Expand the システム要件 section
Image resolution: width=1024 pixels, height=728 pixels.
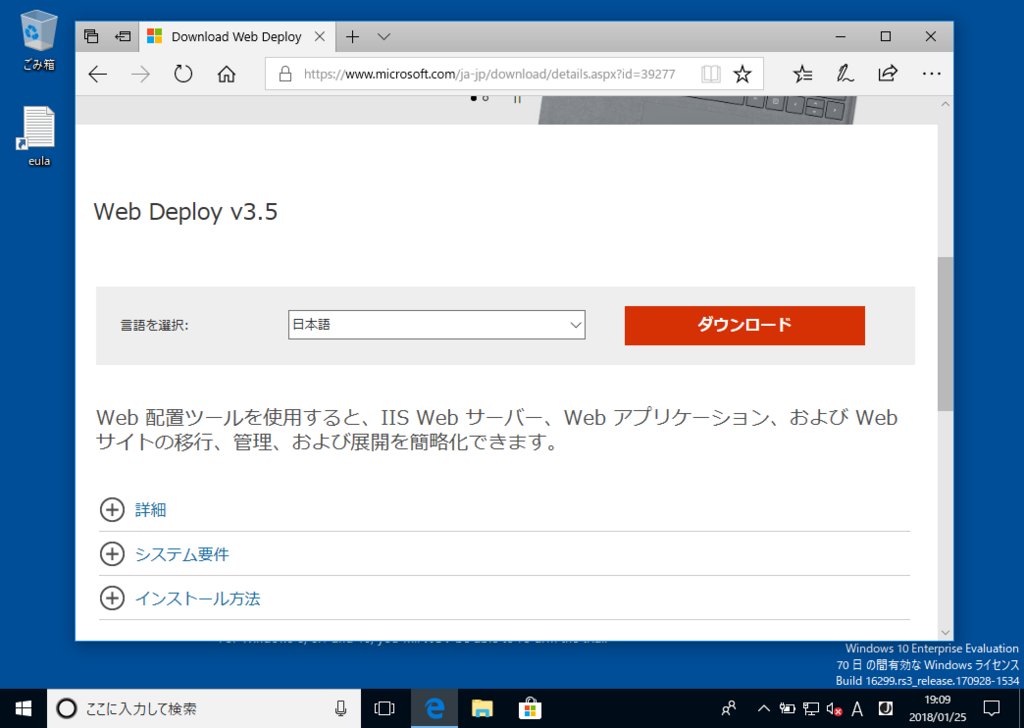pyautogui.click(x=112, y=554)
